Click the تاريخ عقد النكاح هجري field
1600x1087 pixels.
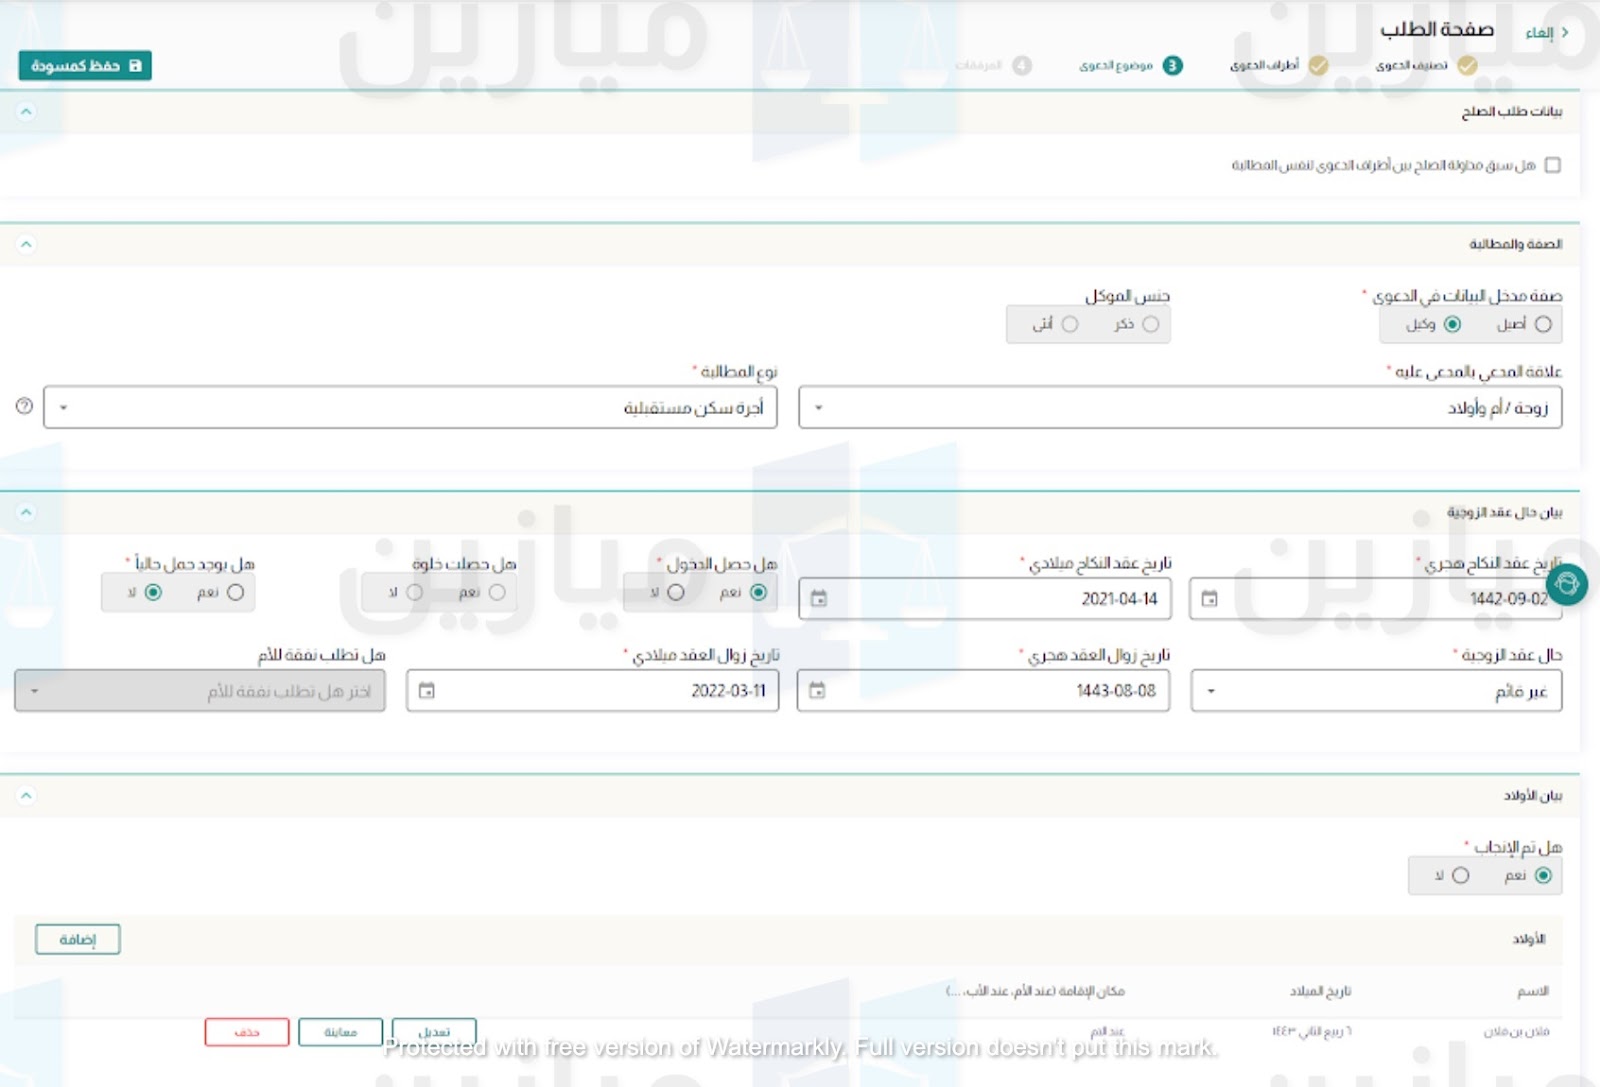1376,599
